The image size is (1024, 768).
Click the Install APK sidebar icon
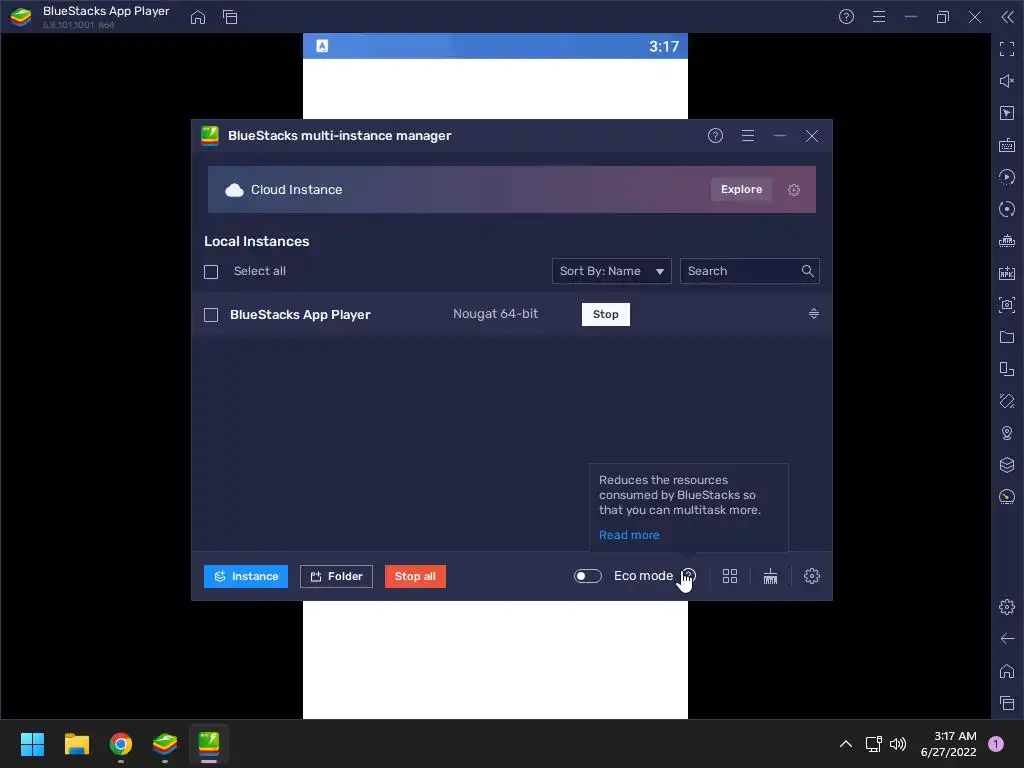1006,273
